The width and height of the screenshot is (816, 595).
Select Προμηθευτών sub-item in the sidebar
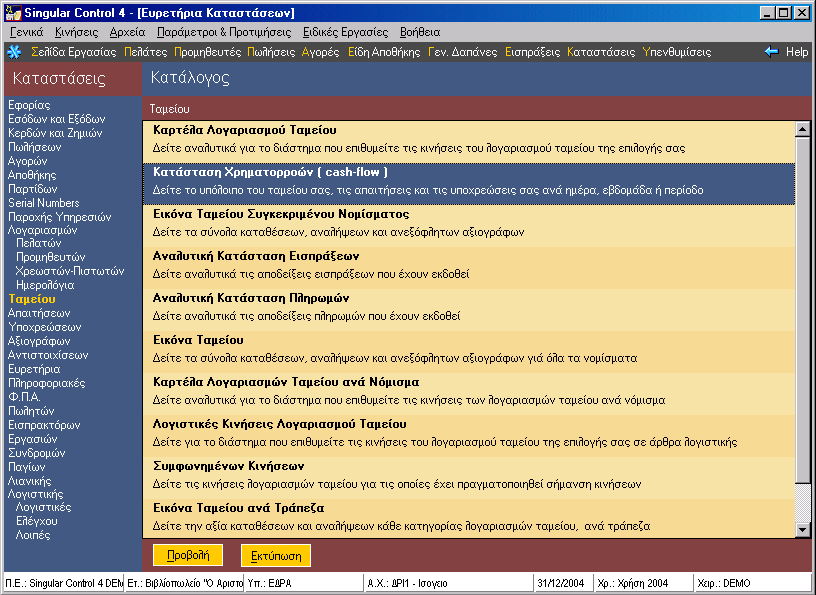coord(50,257)
